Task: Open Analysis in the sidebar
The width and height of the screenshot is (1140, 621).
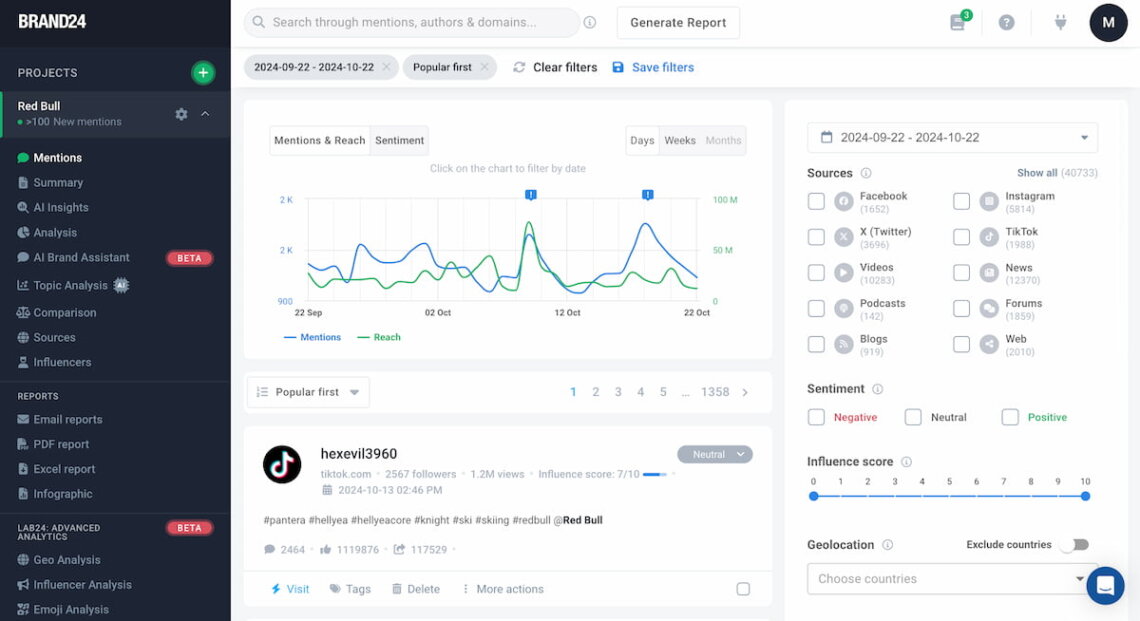Action: 55,233
